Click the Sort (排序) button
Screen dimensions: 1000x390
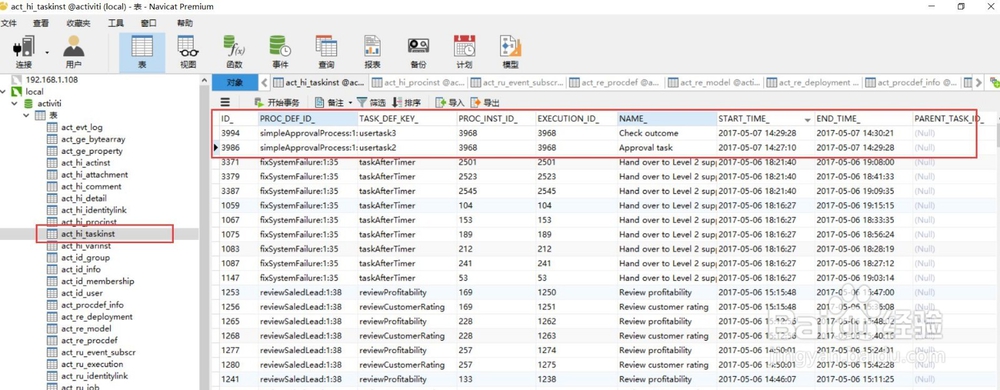pyautogui.click(x=406, y=103)
